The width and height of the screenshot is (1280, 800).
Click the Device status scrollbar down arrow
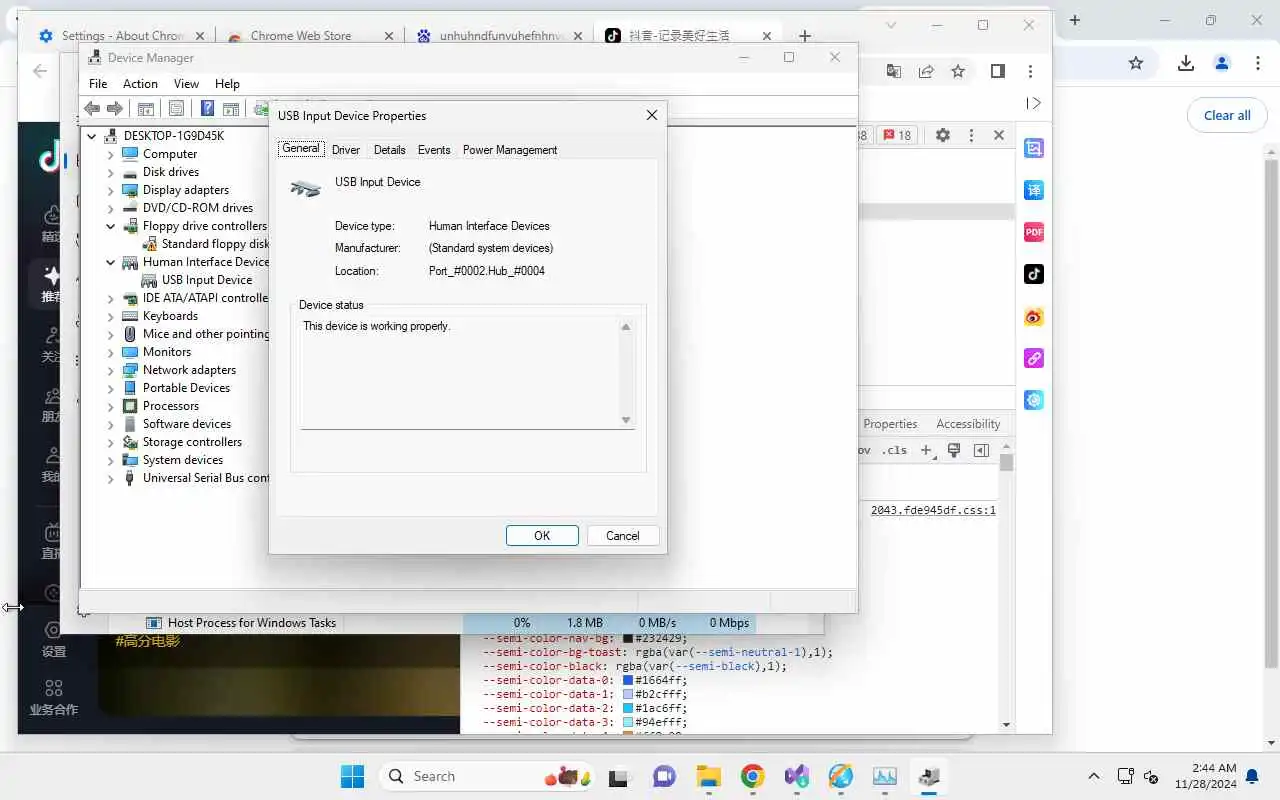point(626,420)
